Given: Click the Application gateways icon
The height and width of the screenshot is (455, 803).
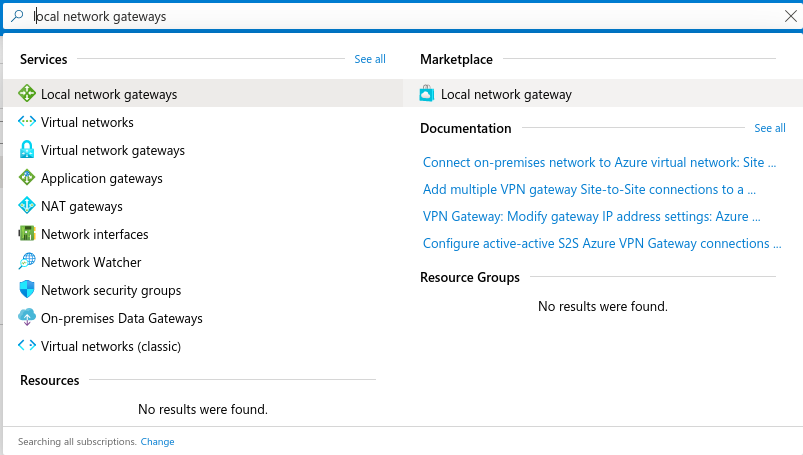Looking at the screenshot, I should click(27, 178).
